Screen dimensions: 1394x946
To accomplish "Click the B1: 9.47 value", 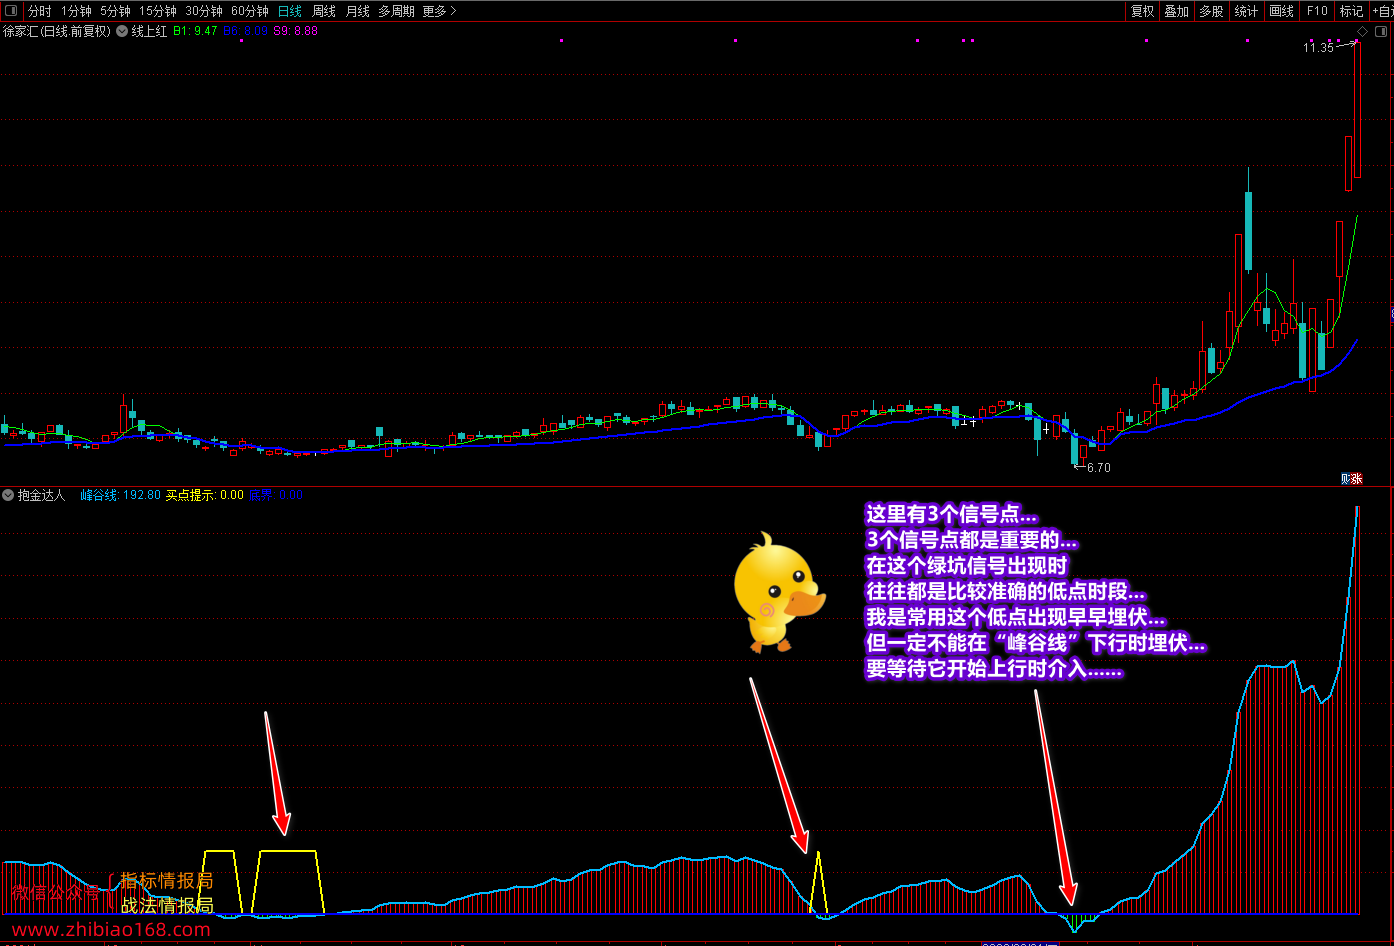I will point(195,31).
